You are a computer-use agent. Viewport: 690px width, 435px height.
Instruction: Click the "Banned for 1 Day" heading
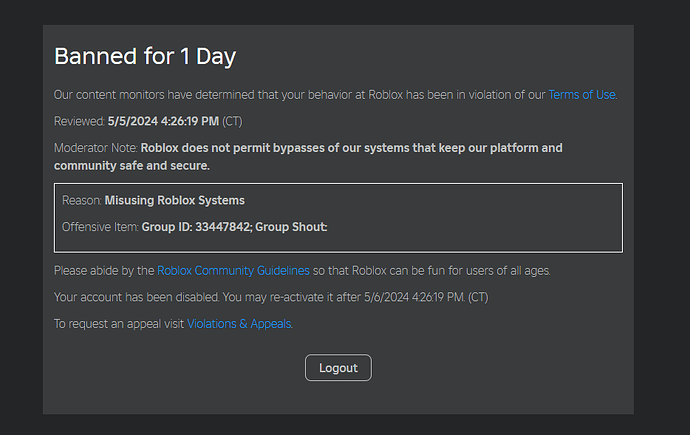[145, 57]
